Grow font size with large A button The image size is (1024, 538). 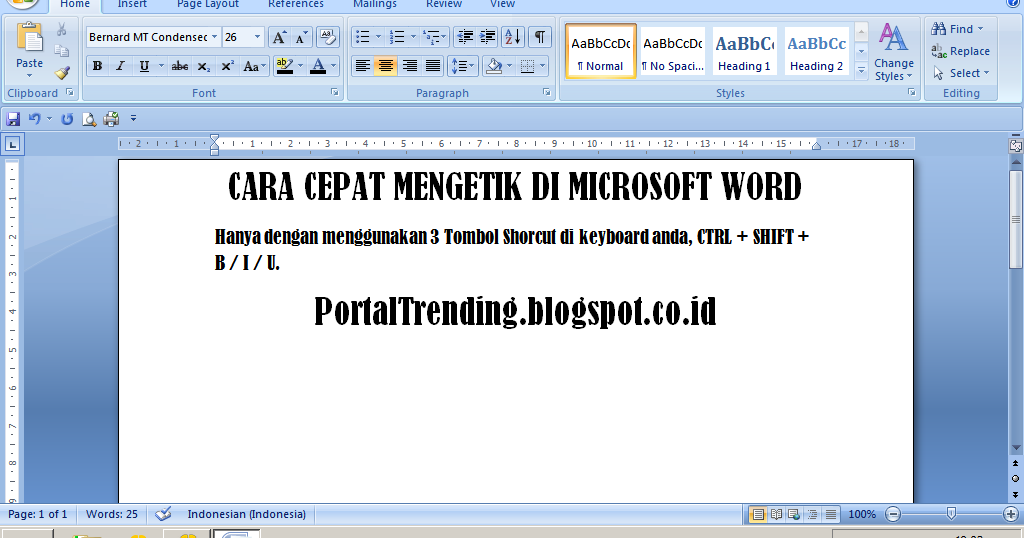279,37
